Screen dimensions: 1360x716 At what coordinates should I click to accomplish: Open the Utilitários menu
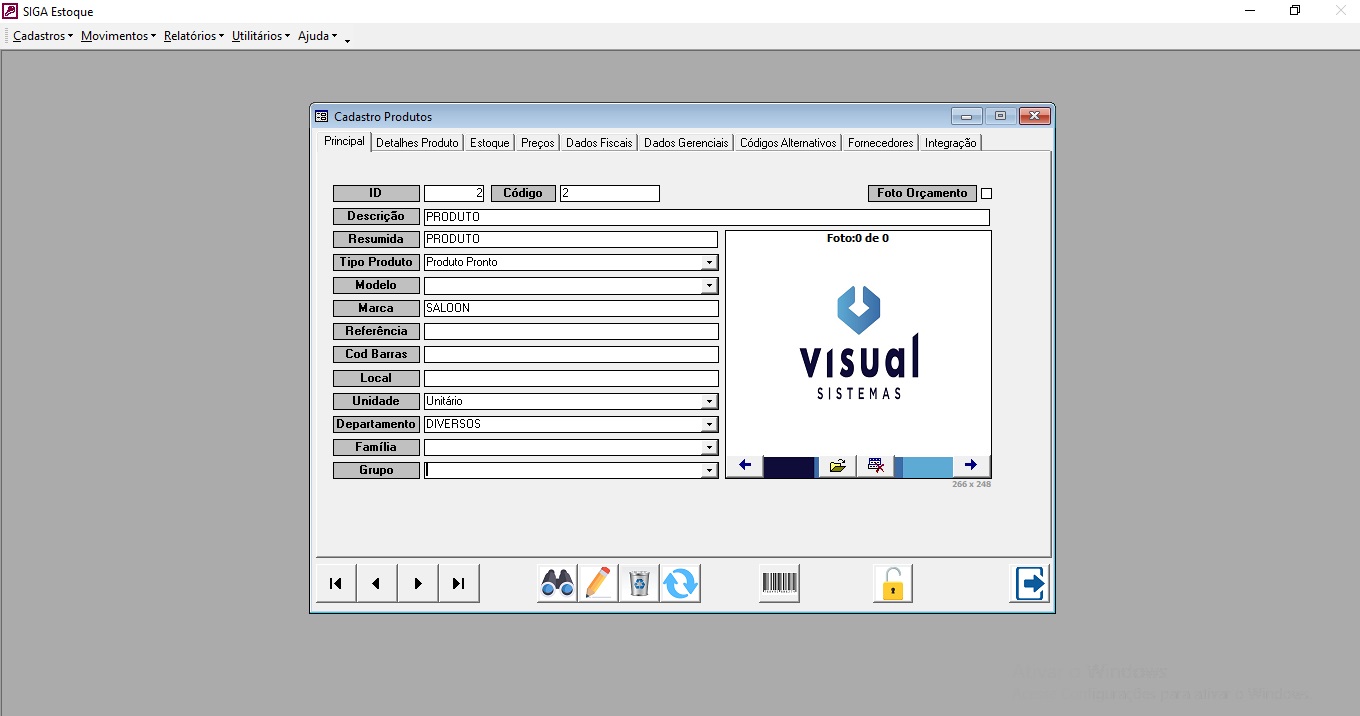click(261, 36)
